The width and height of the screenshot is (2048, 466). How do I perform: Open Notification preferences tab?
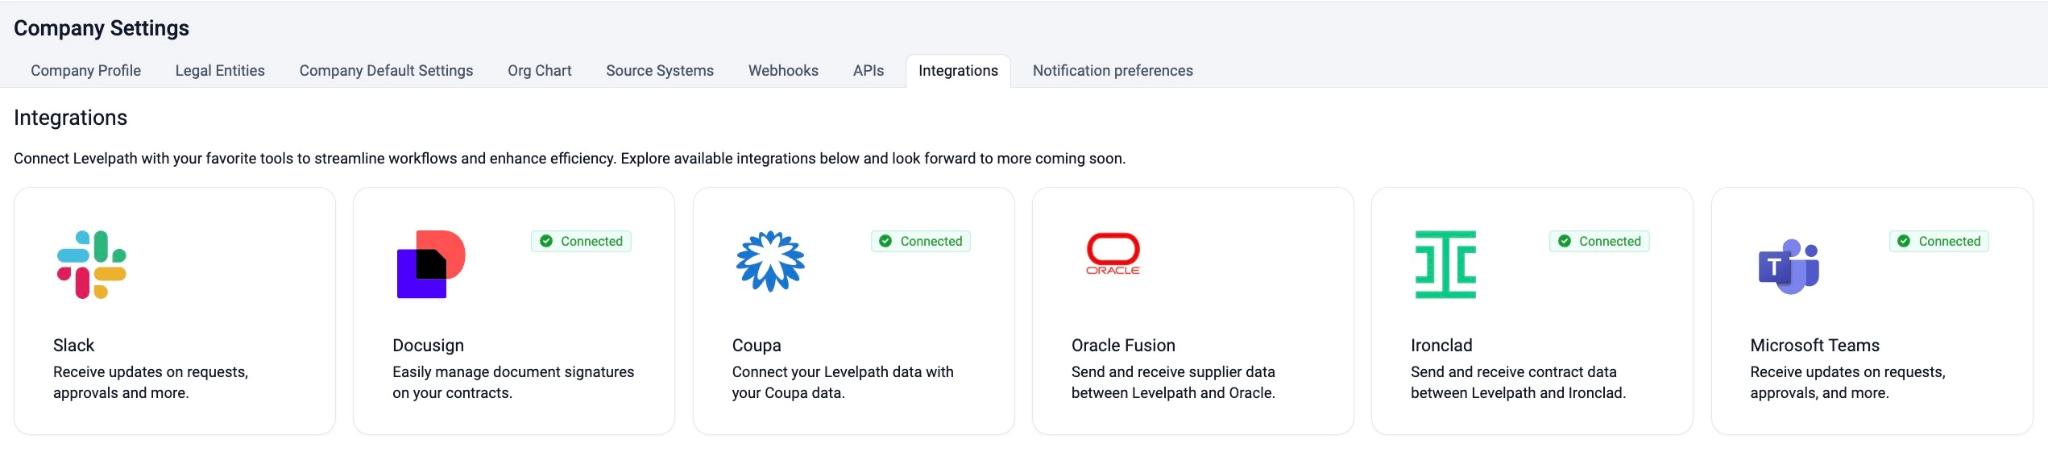click(1112, 71)
